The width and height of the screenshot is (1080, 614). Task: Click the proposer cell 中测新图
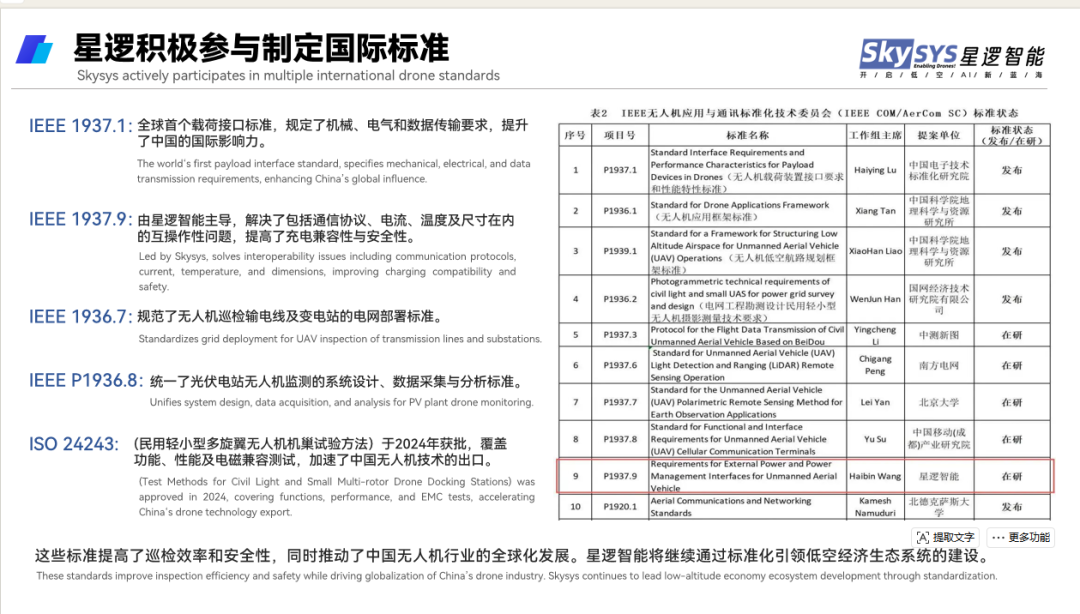(x=938, y=335)
